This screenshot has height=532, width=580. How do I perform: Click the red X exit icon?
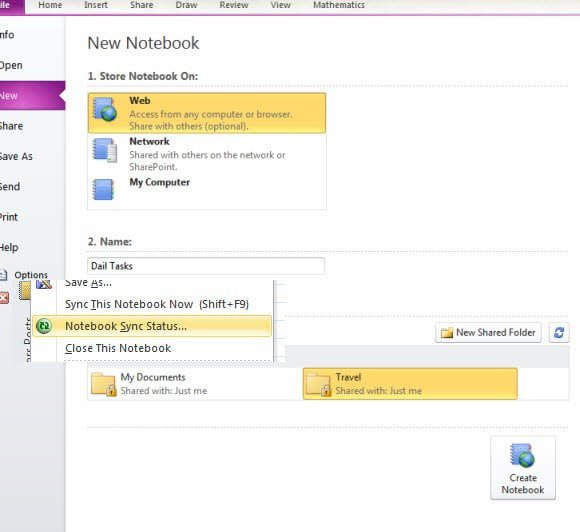pos(4,298)
